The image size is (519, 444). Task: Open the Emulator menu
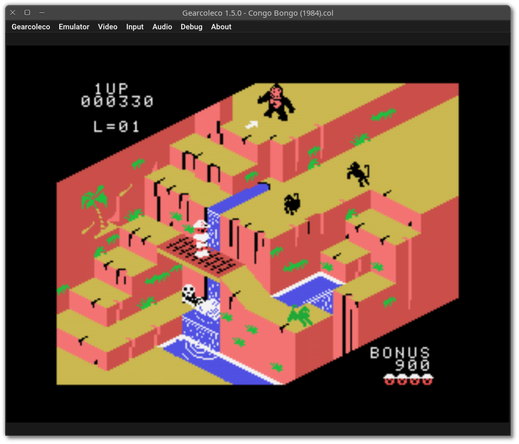click(x=74, y=27)
